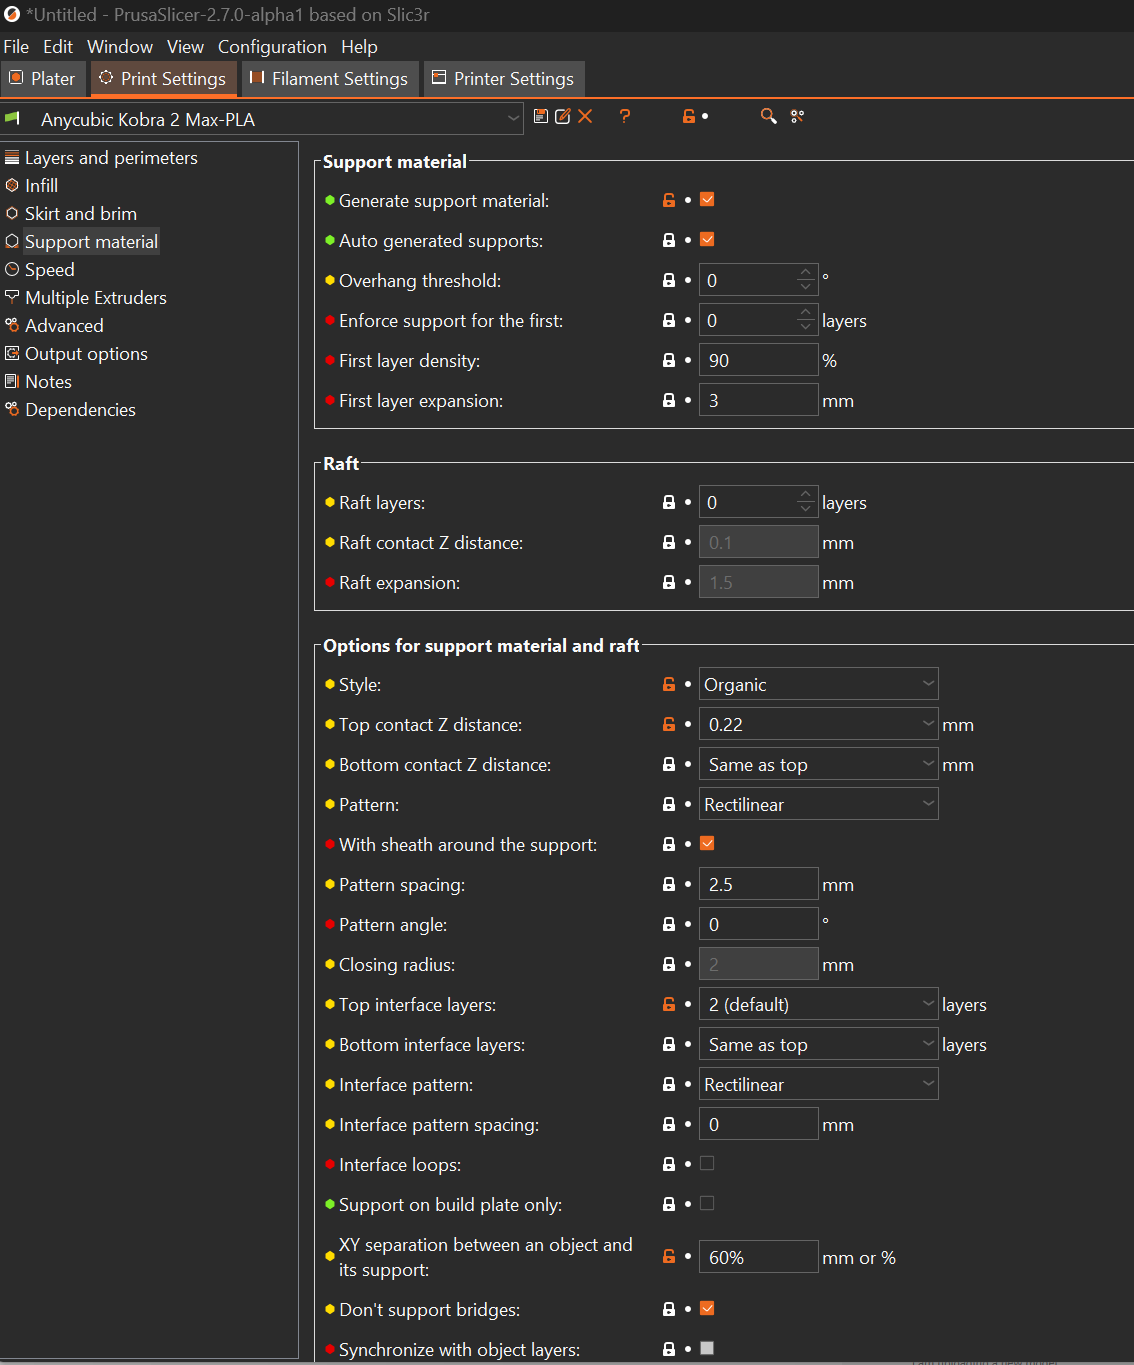Click the save preset icon
Viewport: 1134px width, 1365px height.
[541, 117]
